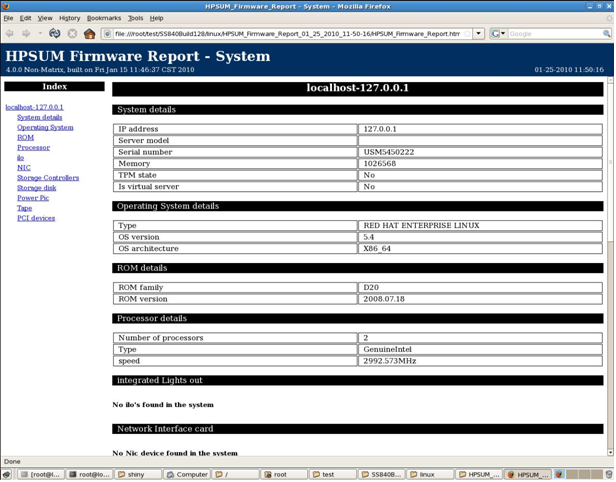Click the Stop loading icon
Screen dimensions: 616x482
[x=72, y=33]
